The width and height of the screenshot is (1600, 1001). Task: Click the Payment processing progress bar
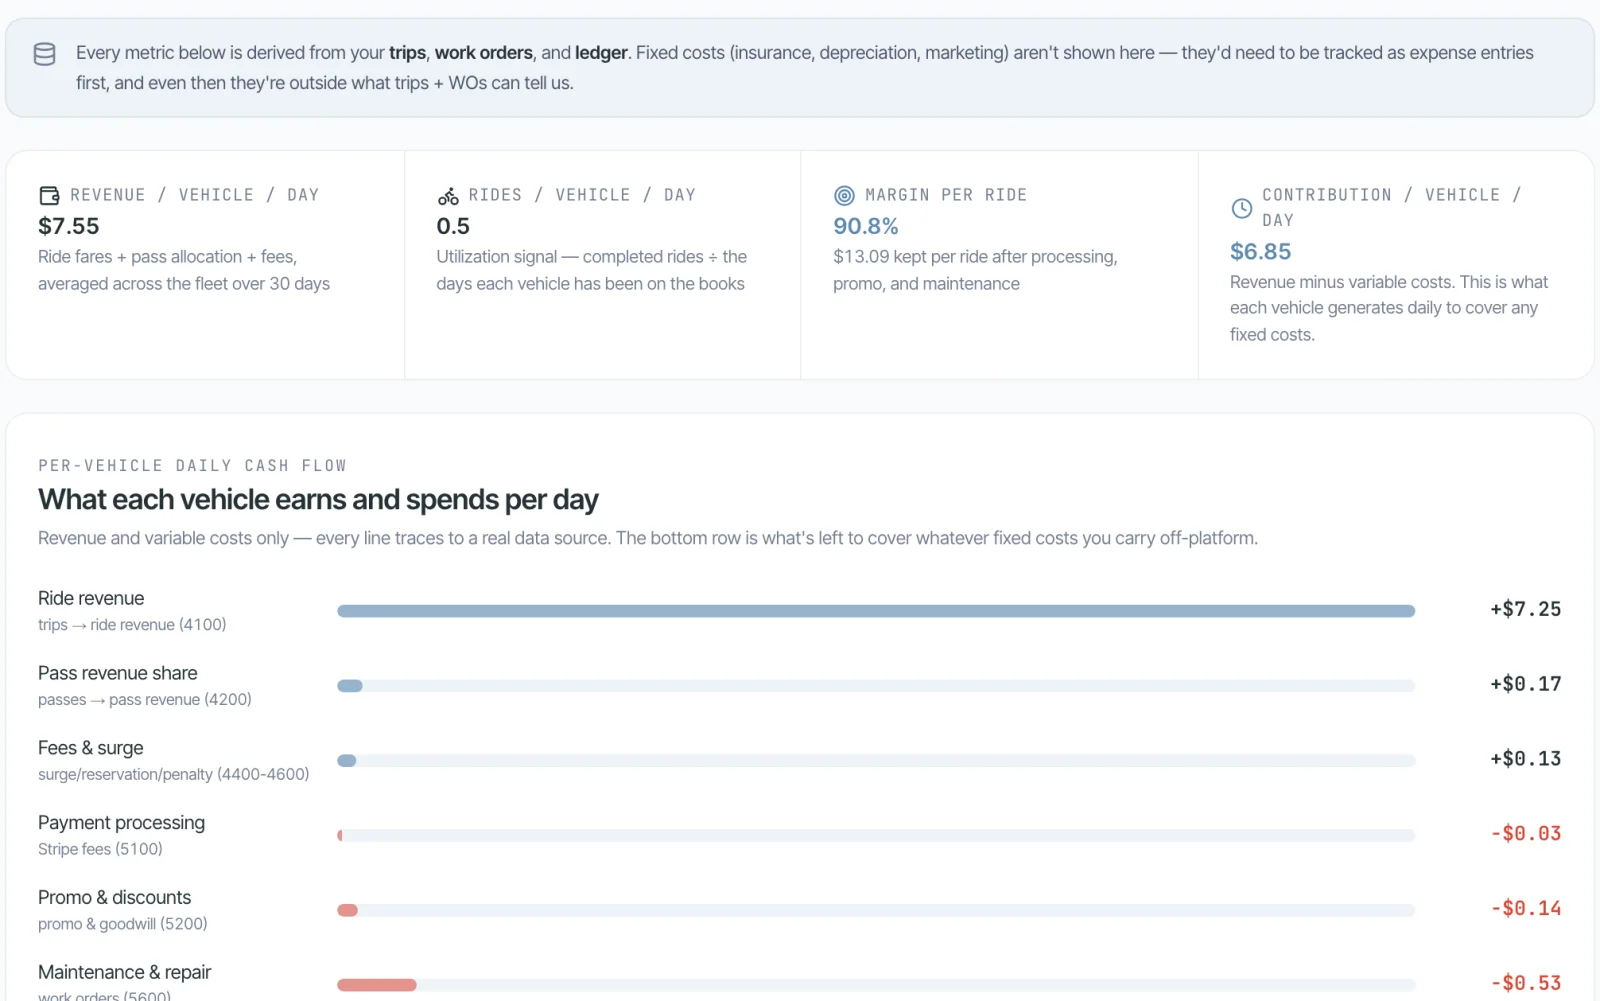tap(876, 835)
